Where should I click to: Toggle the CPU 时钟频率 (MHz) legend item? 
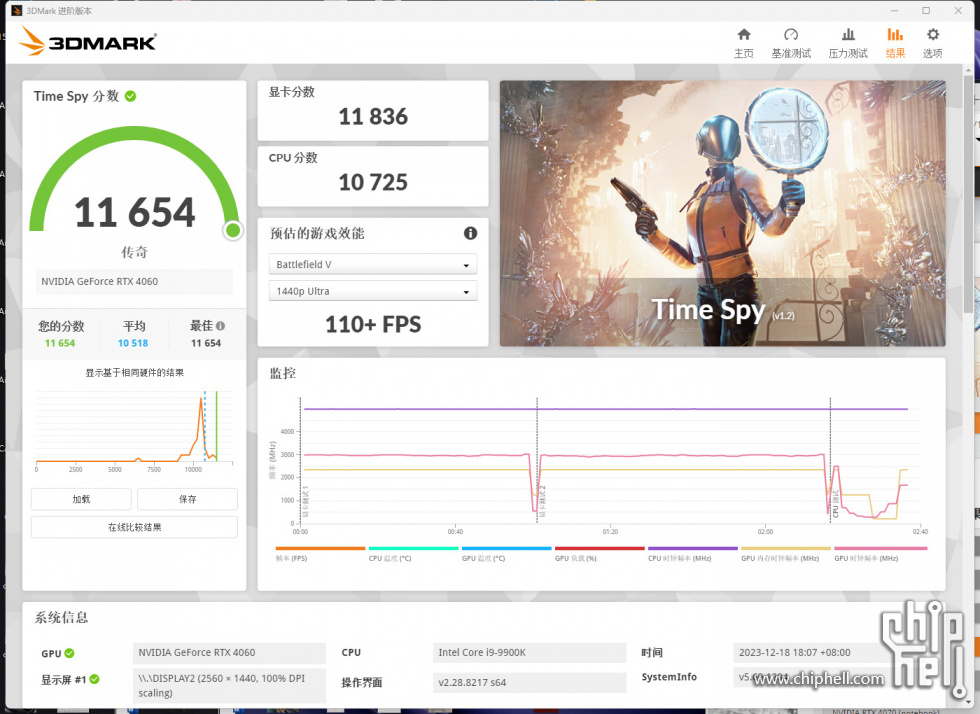692,554
